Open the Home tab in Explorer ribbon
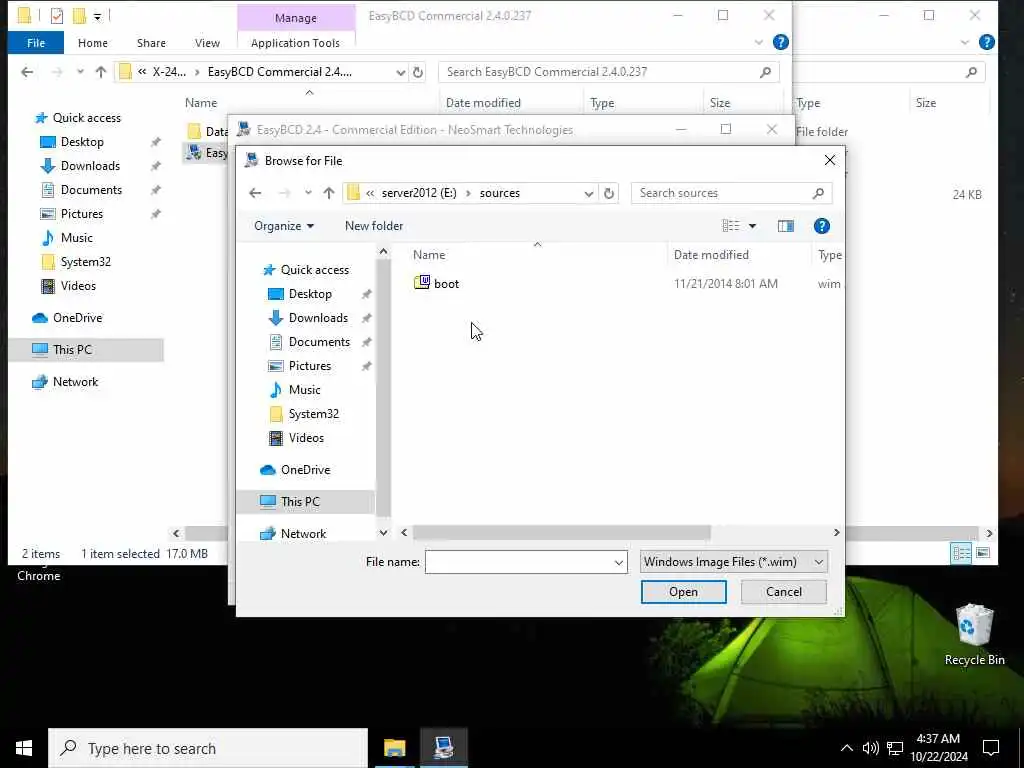 click(x=93, y=43)
